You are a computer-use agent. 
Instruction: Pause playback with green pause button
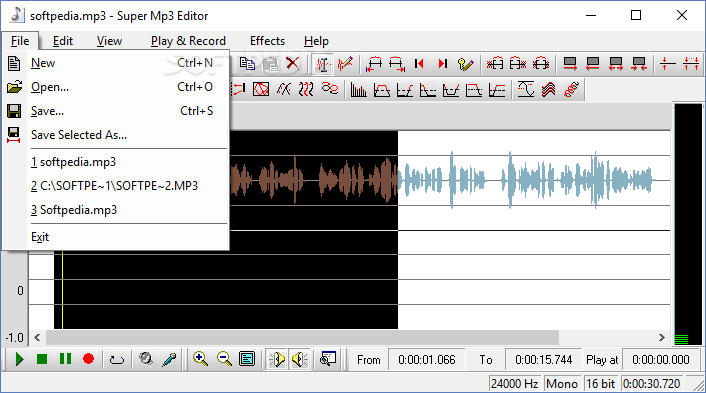[65, 359]
